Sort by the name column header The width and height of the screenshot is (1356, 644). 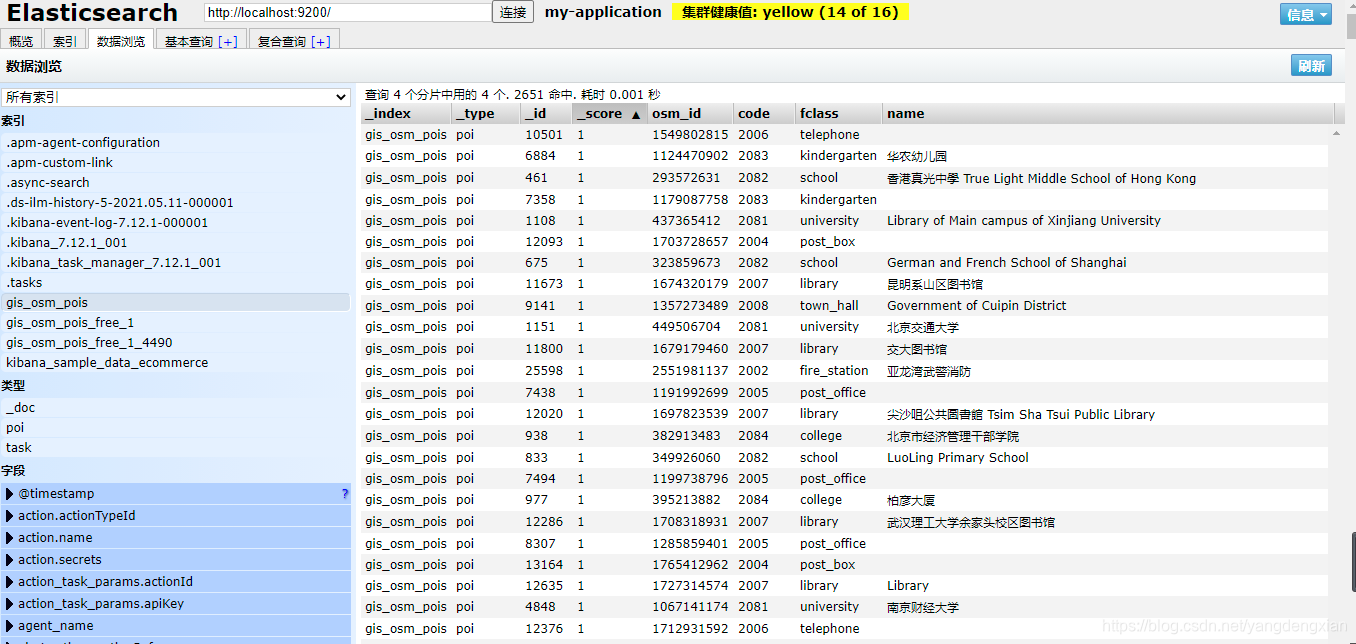click(x=1107, y=114)
